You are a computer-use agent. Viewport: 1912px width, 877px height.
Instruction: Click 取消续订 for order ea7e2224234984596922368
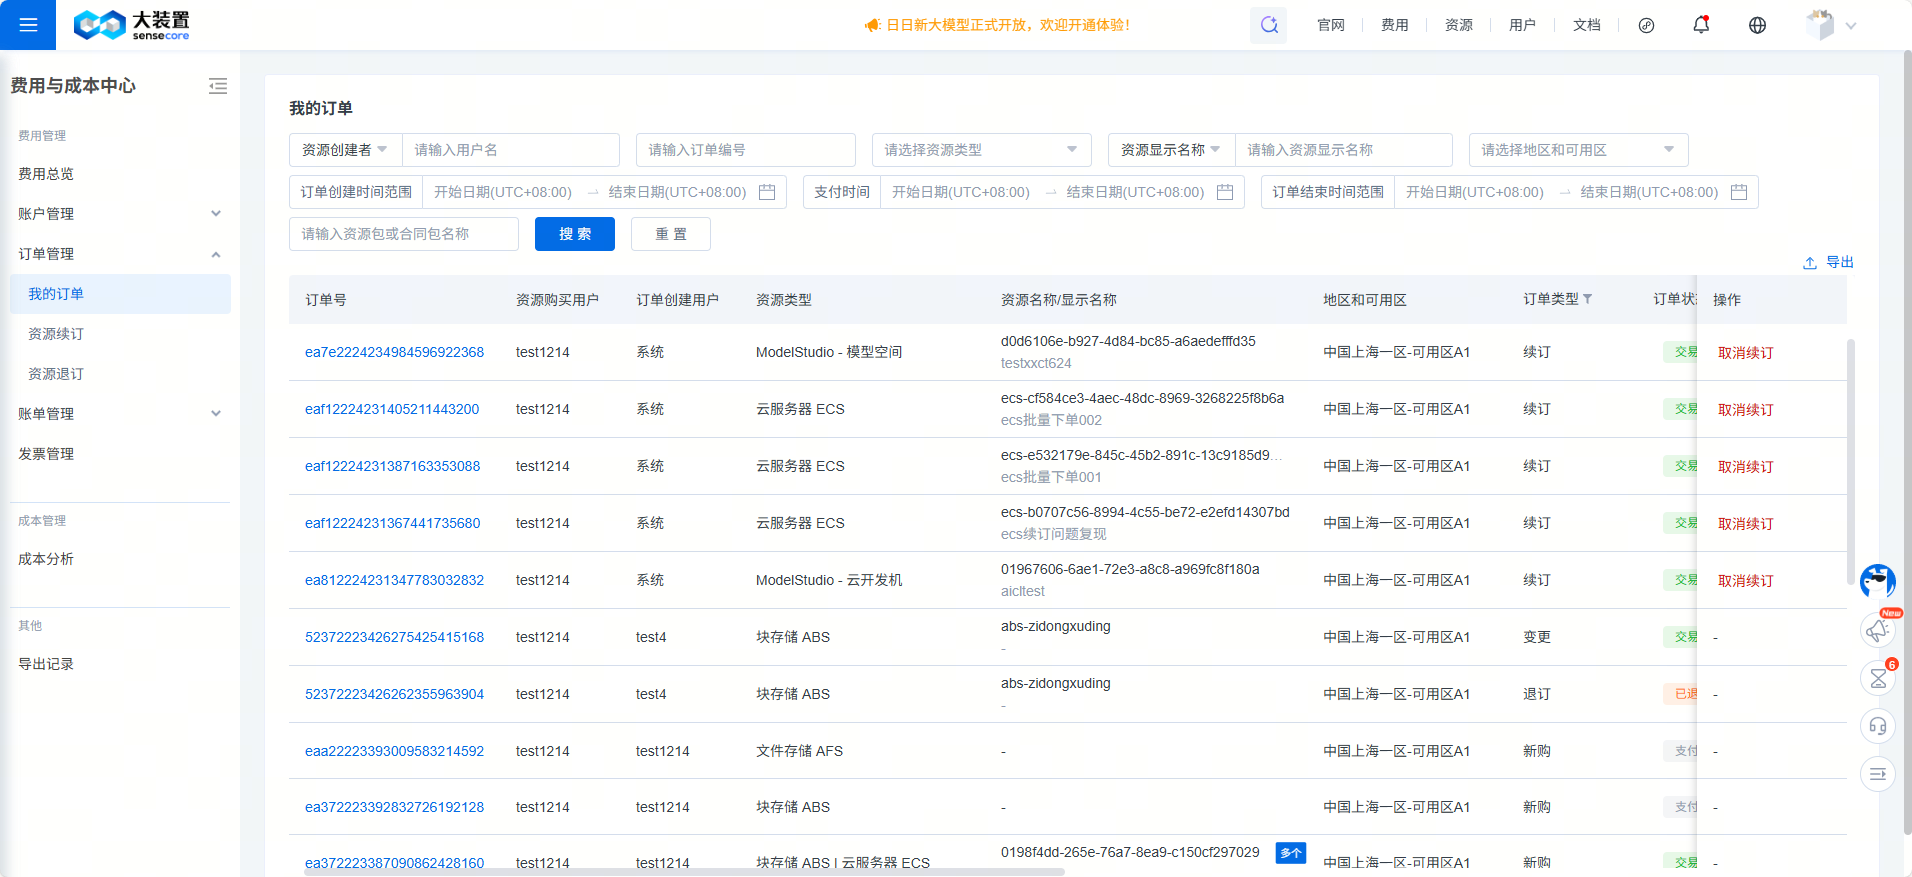pyautogui.click(x=1745, y=353)
